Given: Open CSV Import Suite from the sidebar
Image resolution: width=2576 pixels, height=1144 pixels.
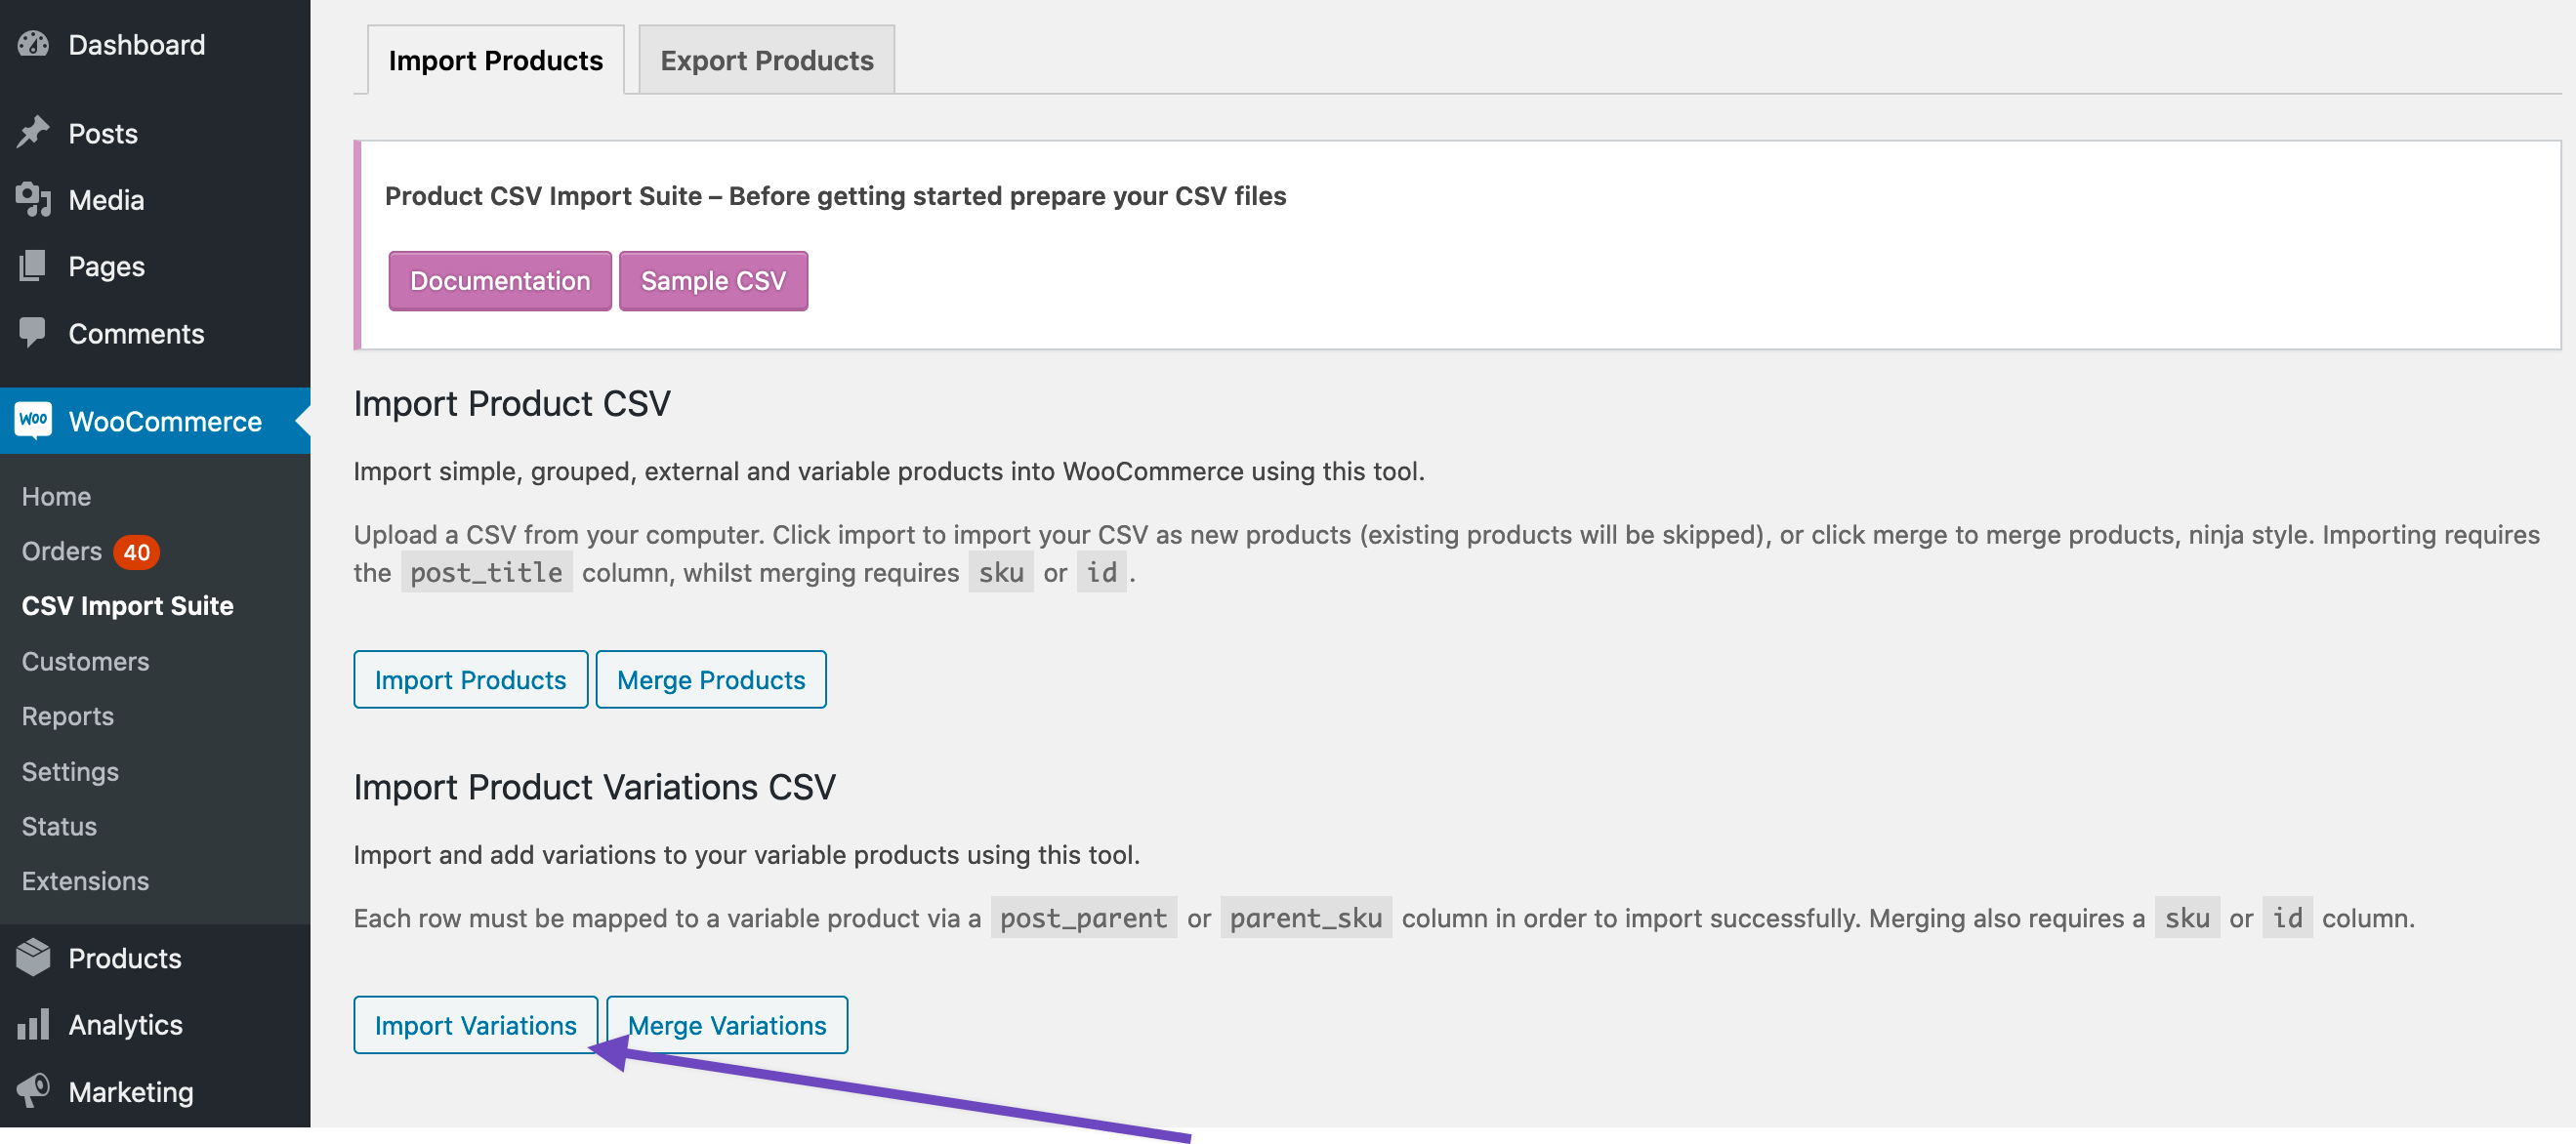Looking at the screenshot, I should (x=126, y=605).
